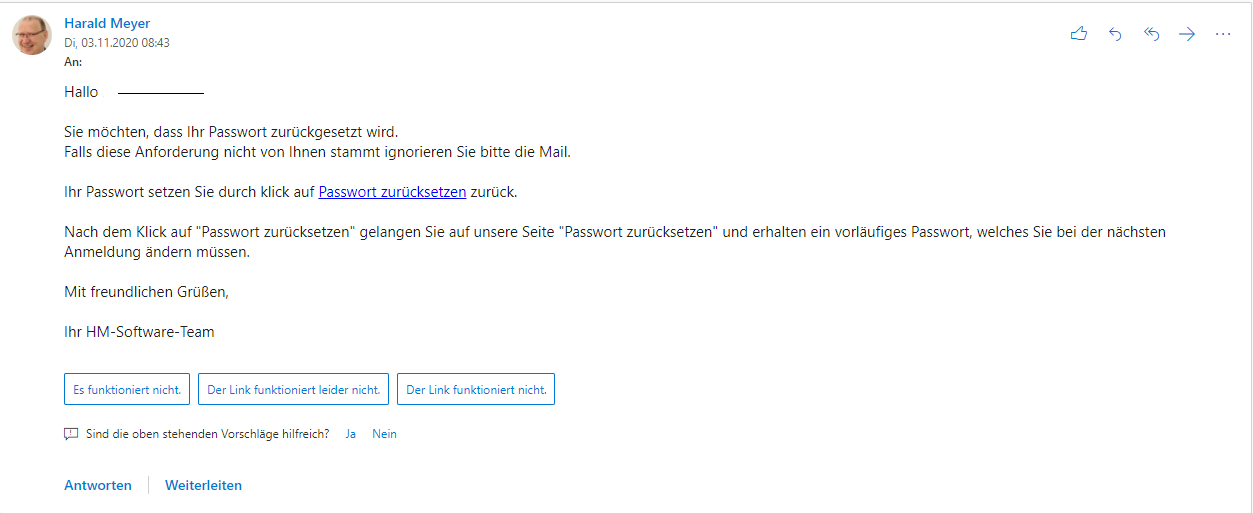This screenshot has height=513, width=1253.
Task: Click the reply all double-arrow icon
Action: coord(1151,34)
